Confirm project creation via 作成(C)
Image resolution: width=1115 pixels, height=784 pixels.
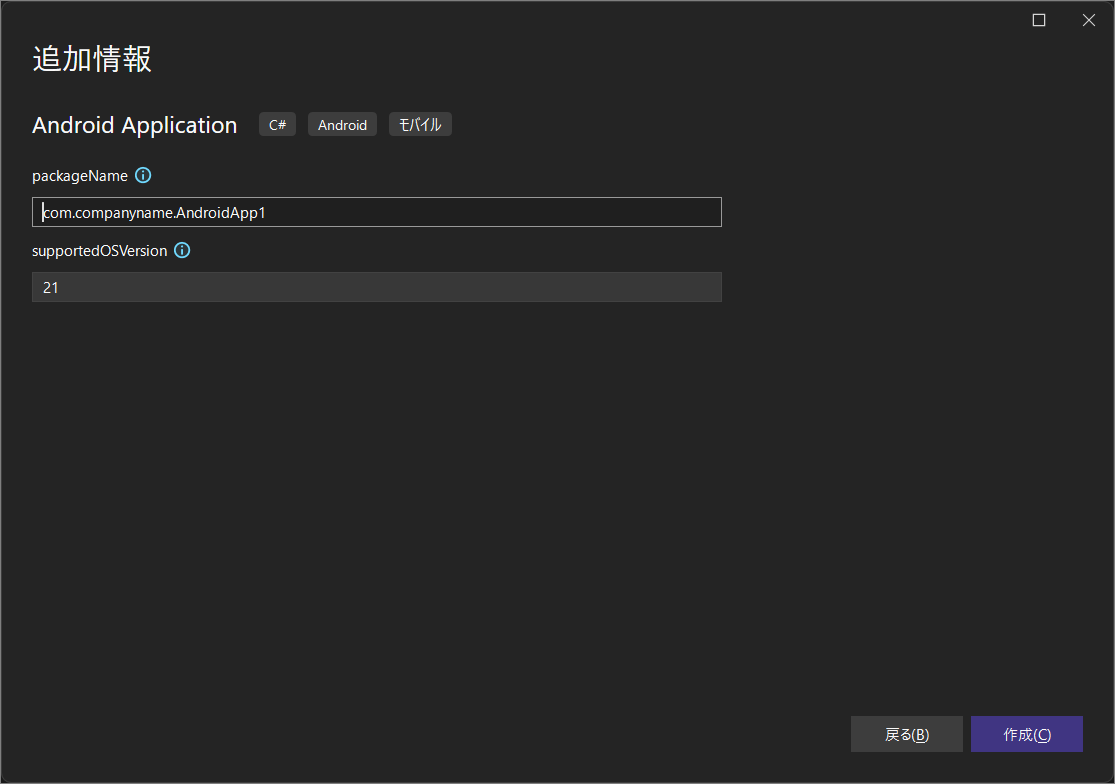tap(1027, 733)
